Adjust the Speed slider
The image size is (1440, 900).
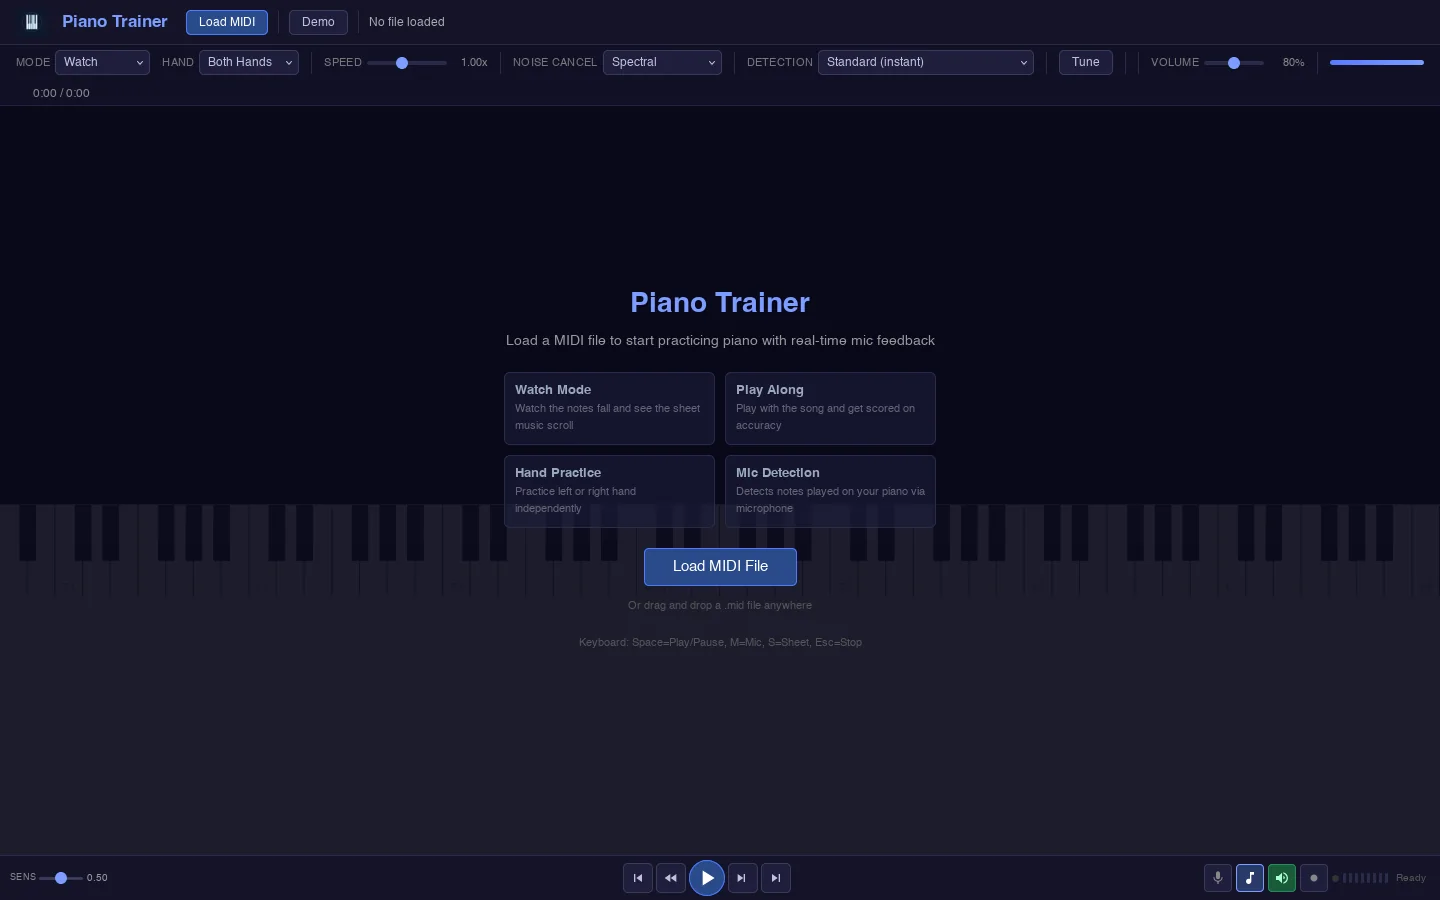(x=407, y=63)
